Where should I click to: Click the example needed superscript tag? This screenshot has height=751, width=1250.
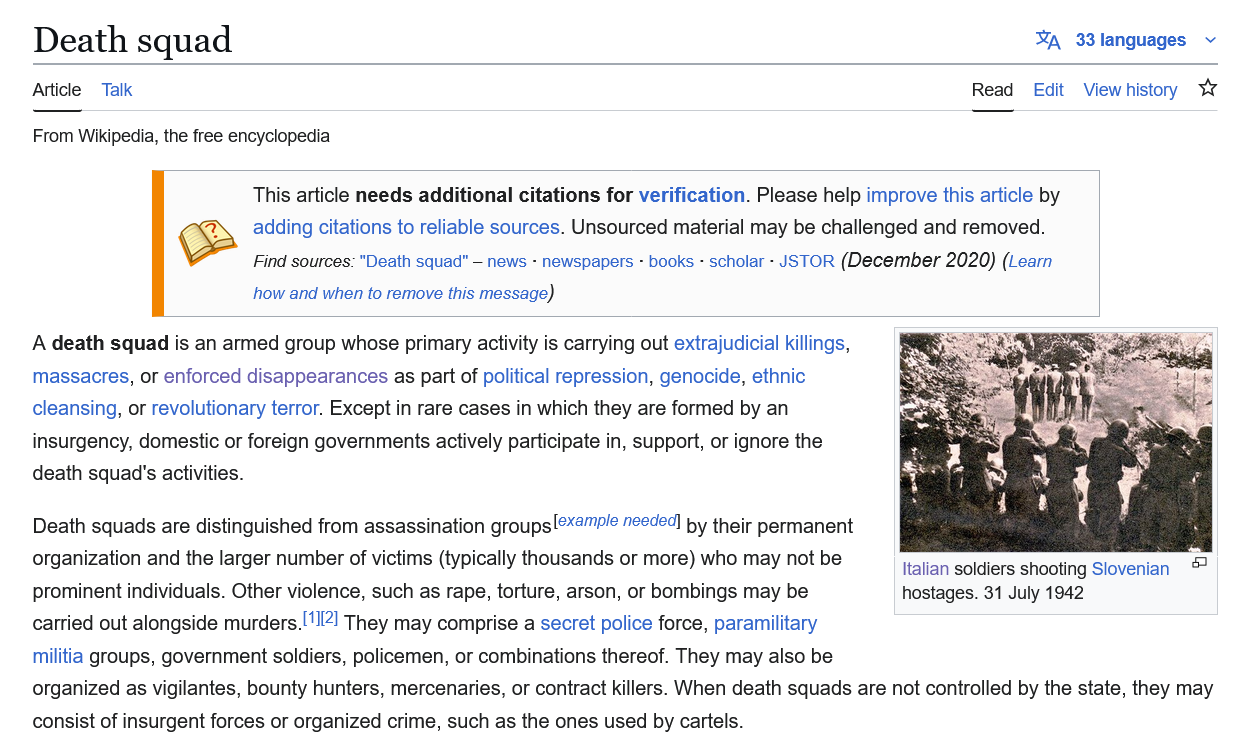pyautogui.click(x=617, y=520)
